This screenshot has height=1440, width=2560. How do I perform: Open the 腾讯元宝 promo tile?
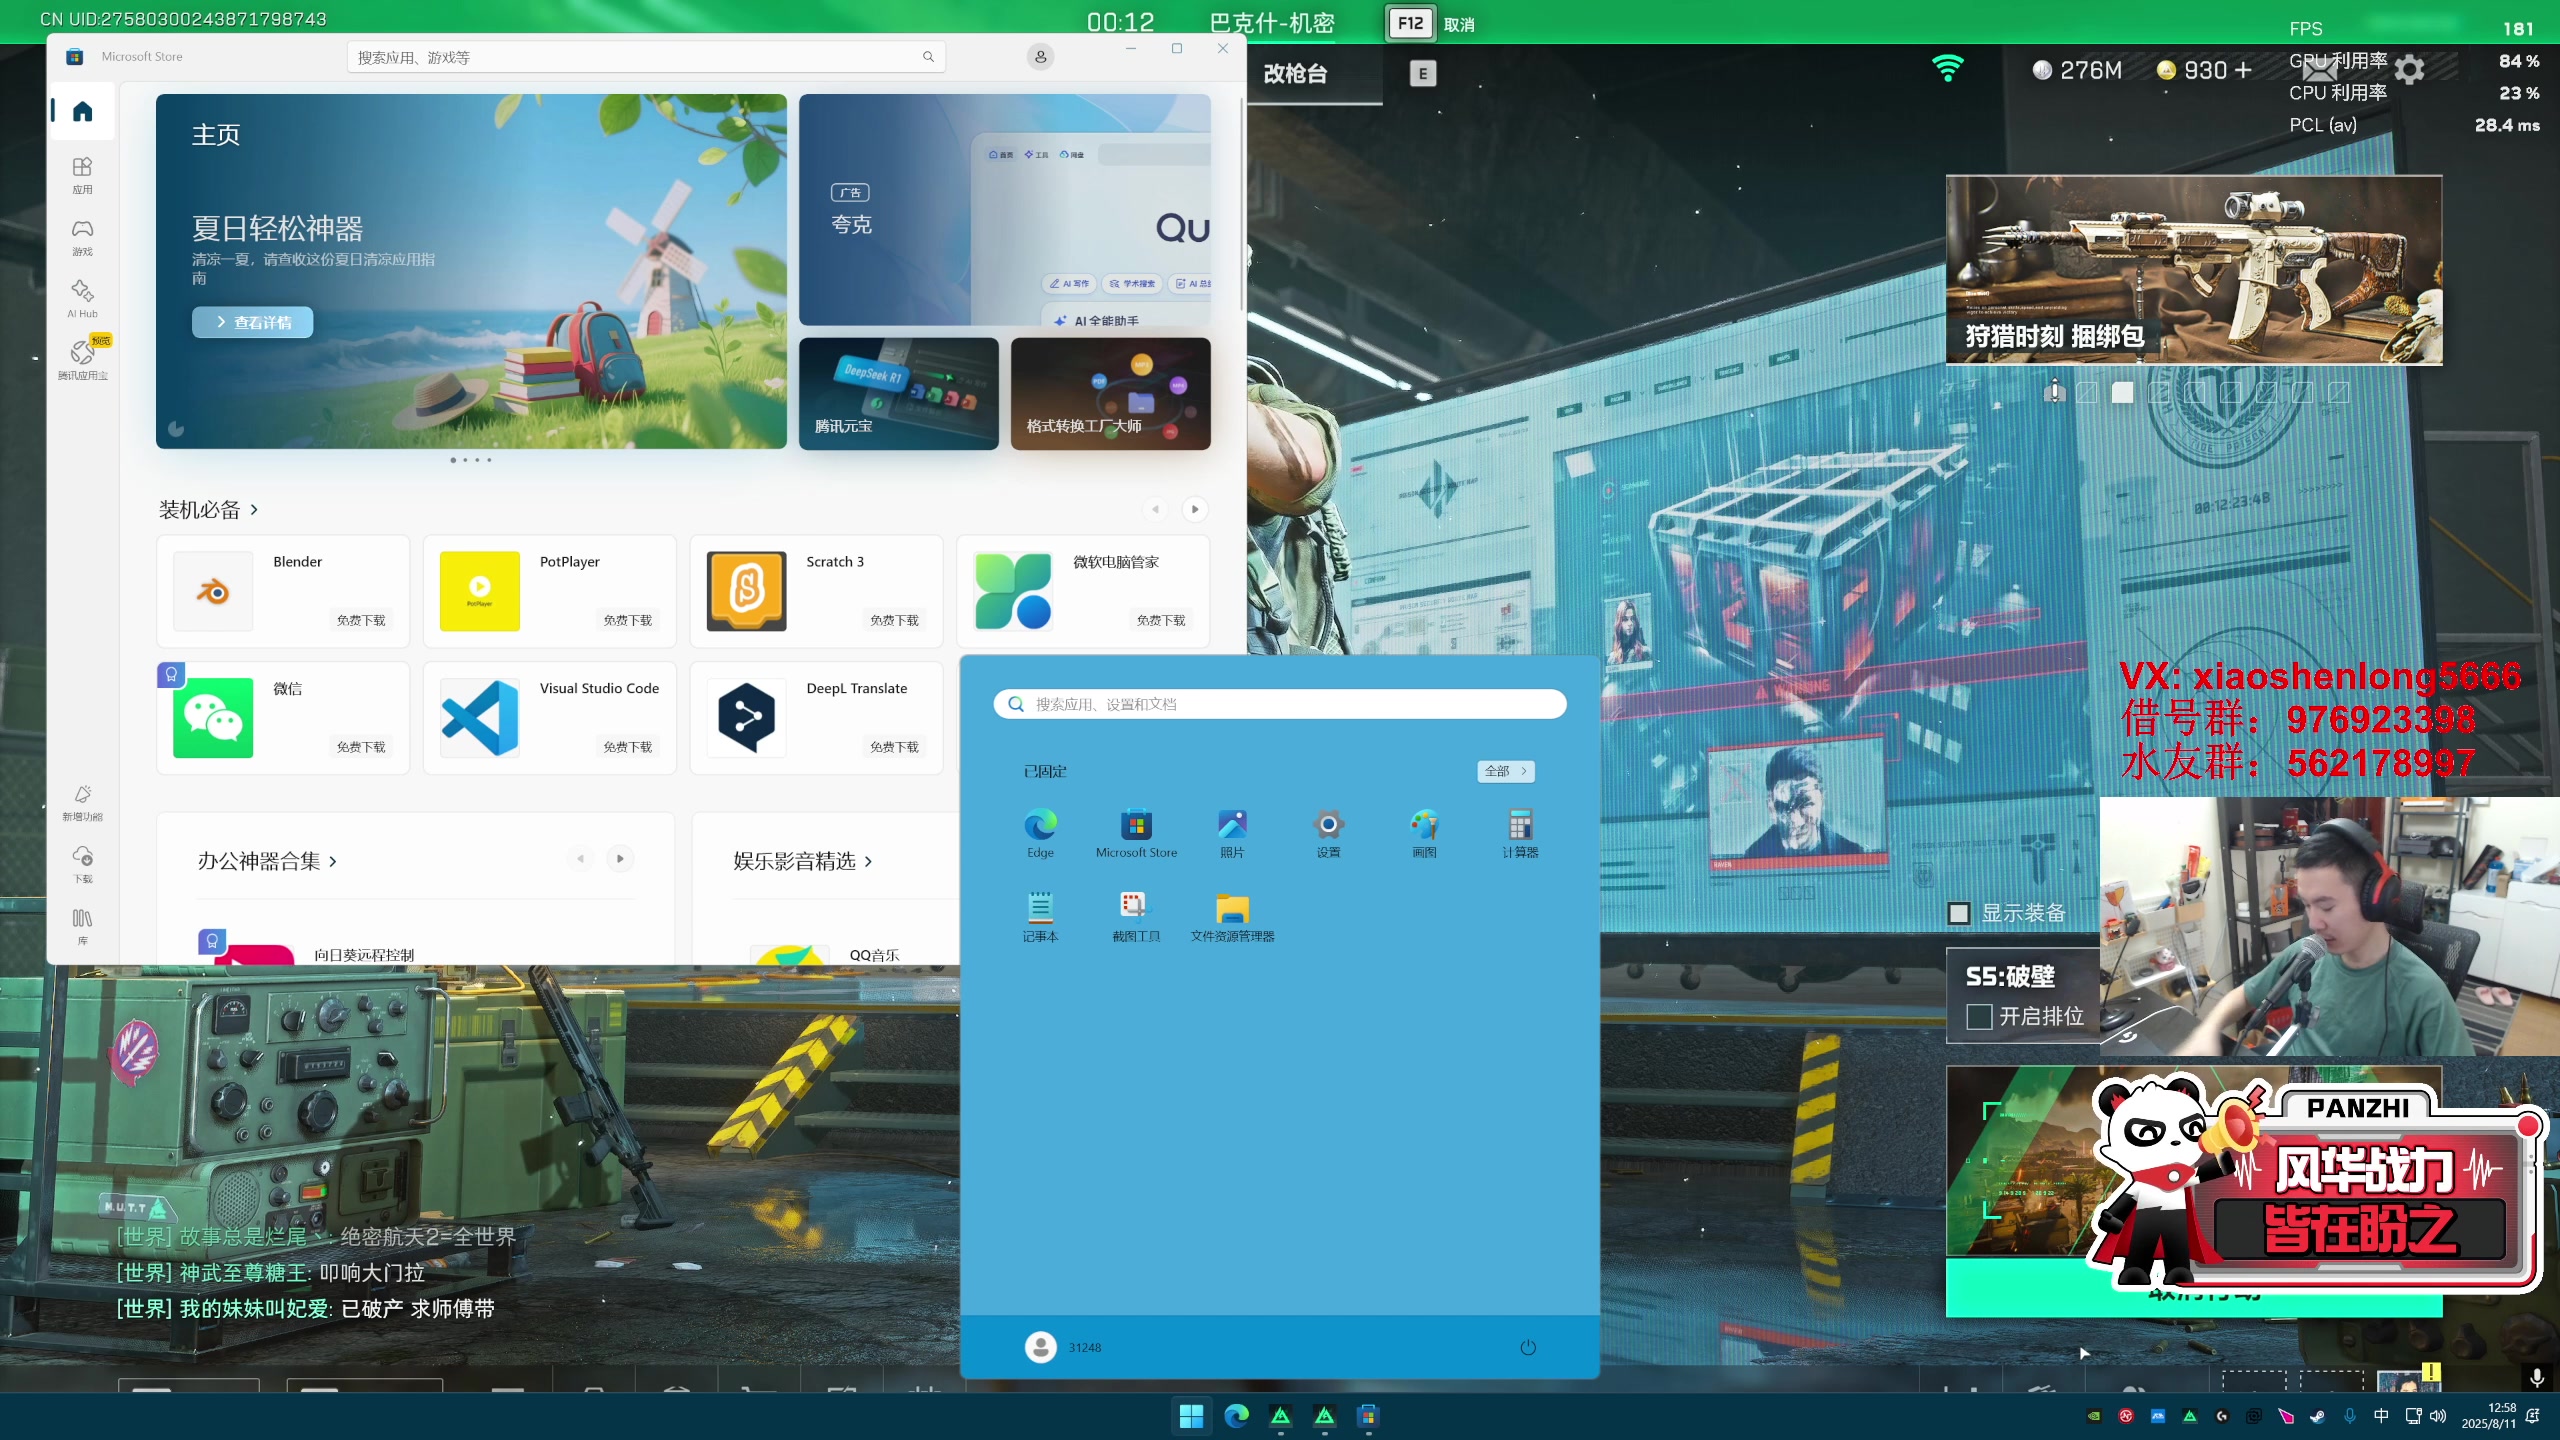[x=898, y=393]
